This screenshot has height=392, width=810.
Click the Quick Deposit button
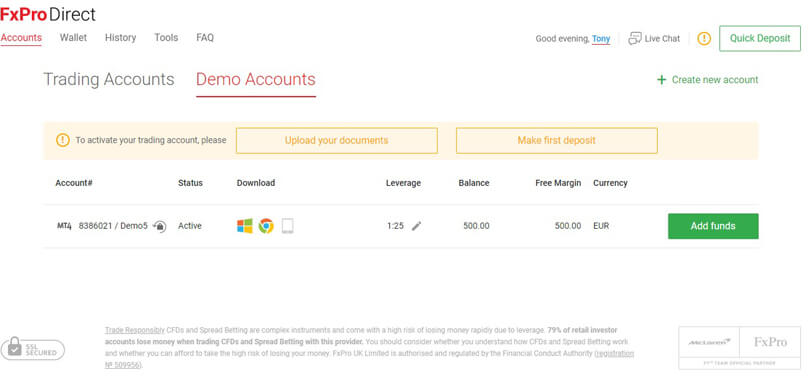pos(760,38)
